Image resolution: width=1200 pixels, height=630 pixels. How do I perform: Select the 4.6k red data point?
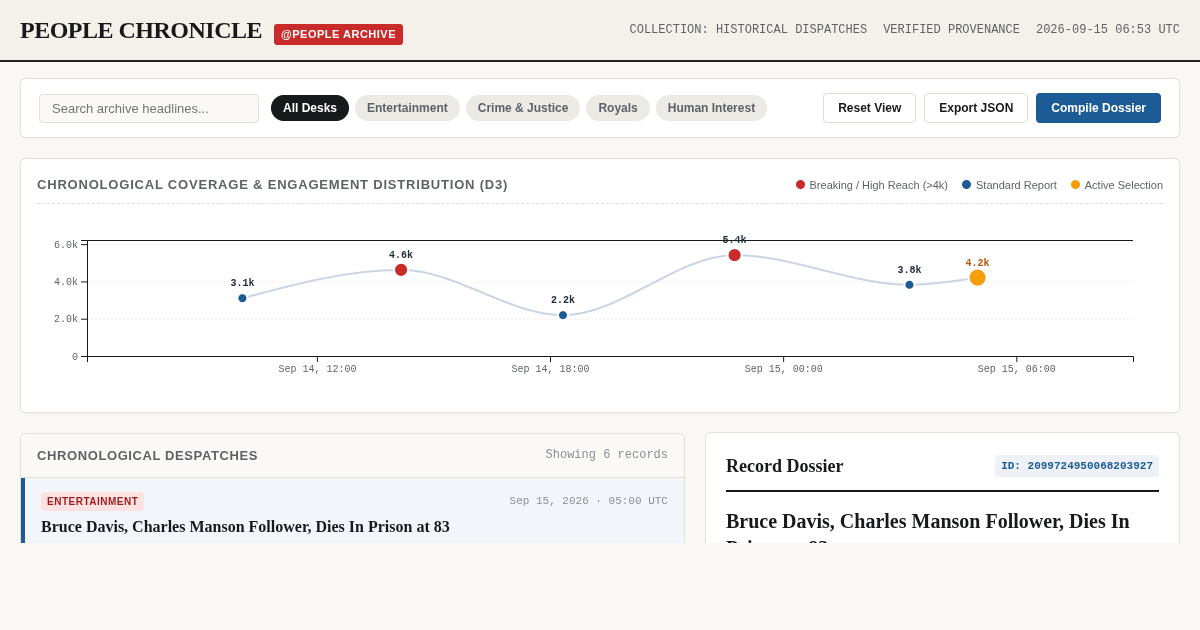401,270
